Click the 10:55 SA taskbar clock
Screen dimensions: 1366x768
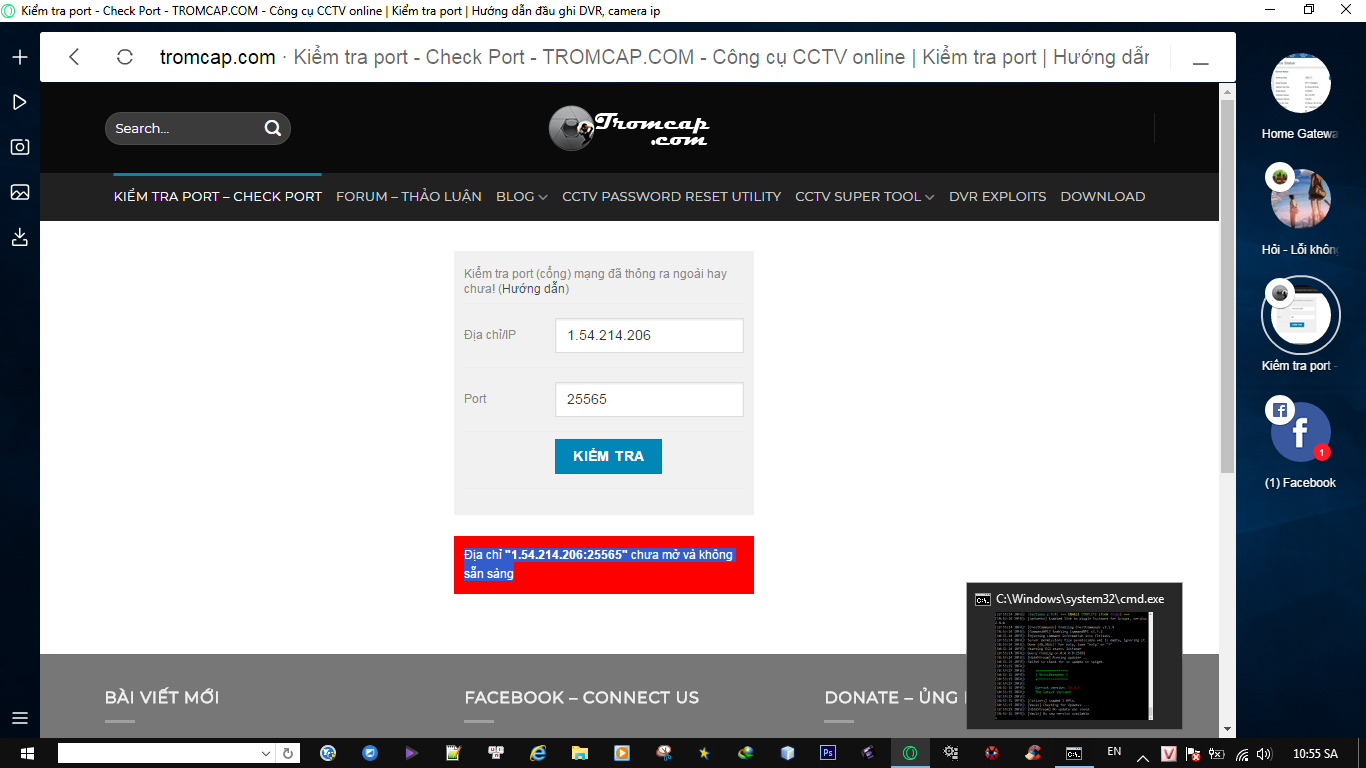[1315, 754]
